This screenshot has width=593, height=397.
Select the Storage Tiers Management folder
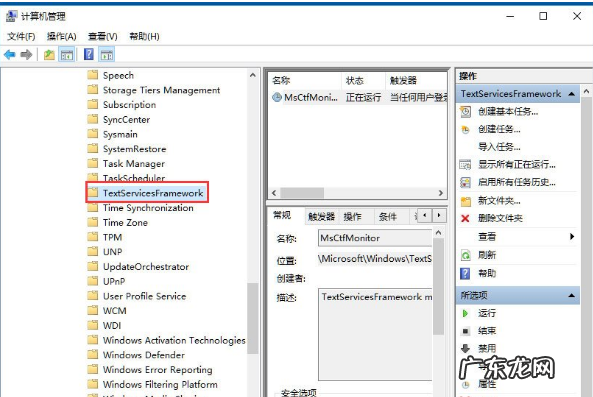point(161,90)
